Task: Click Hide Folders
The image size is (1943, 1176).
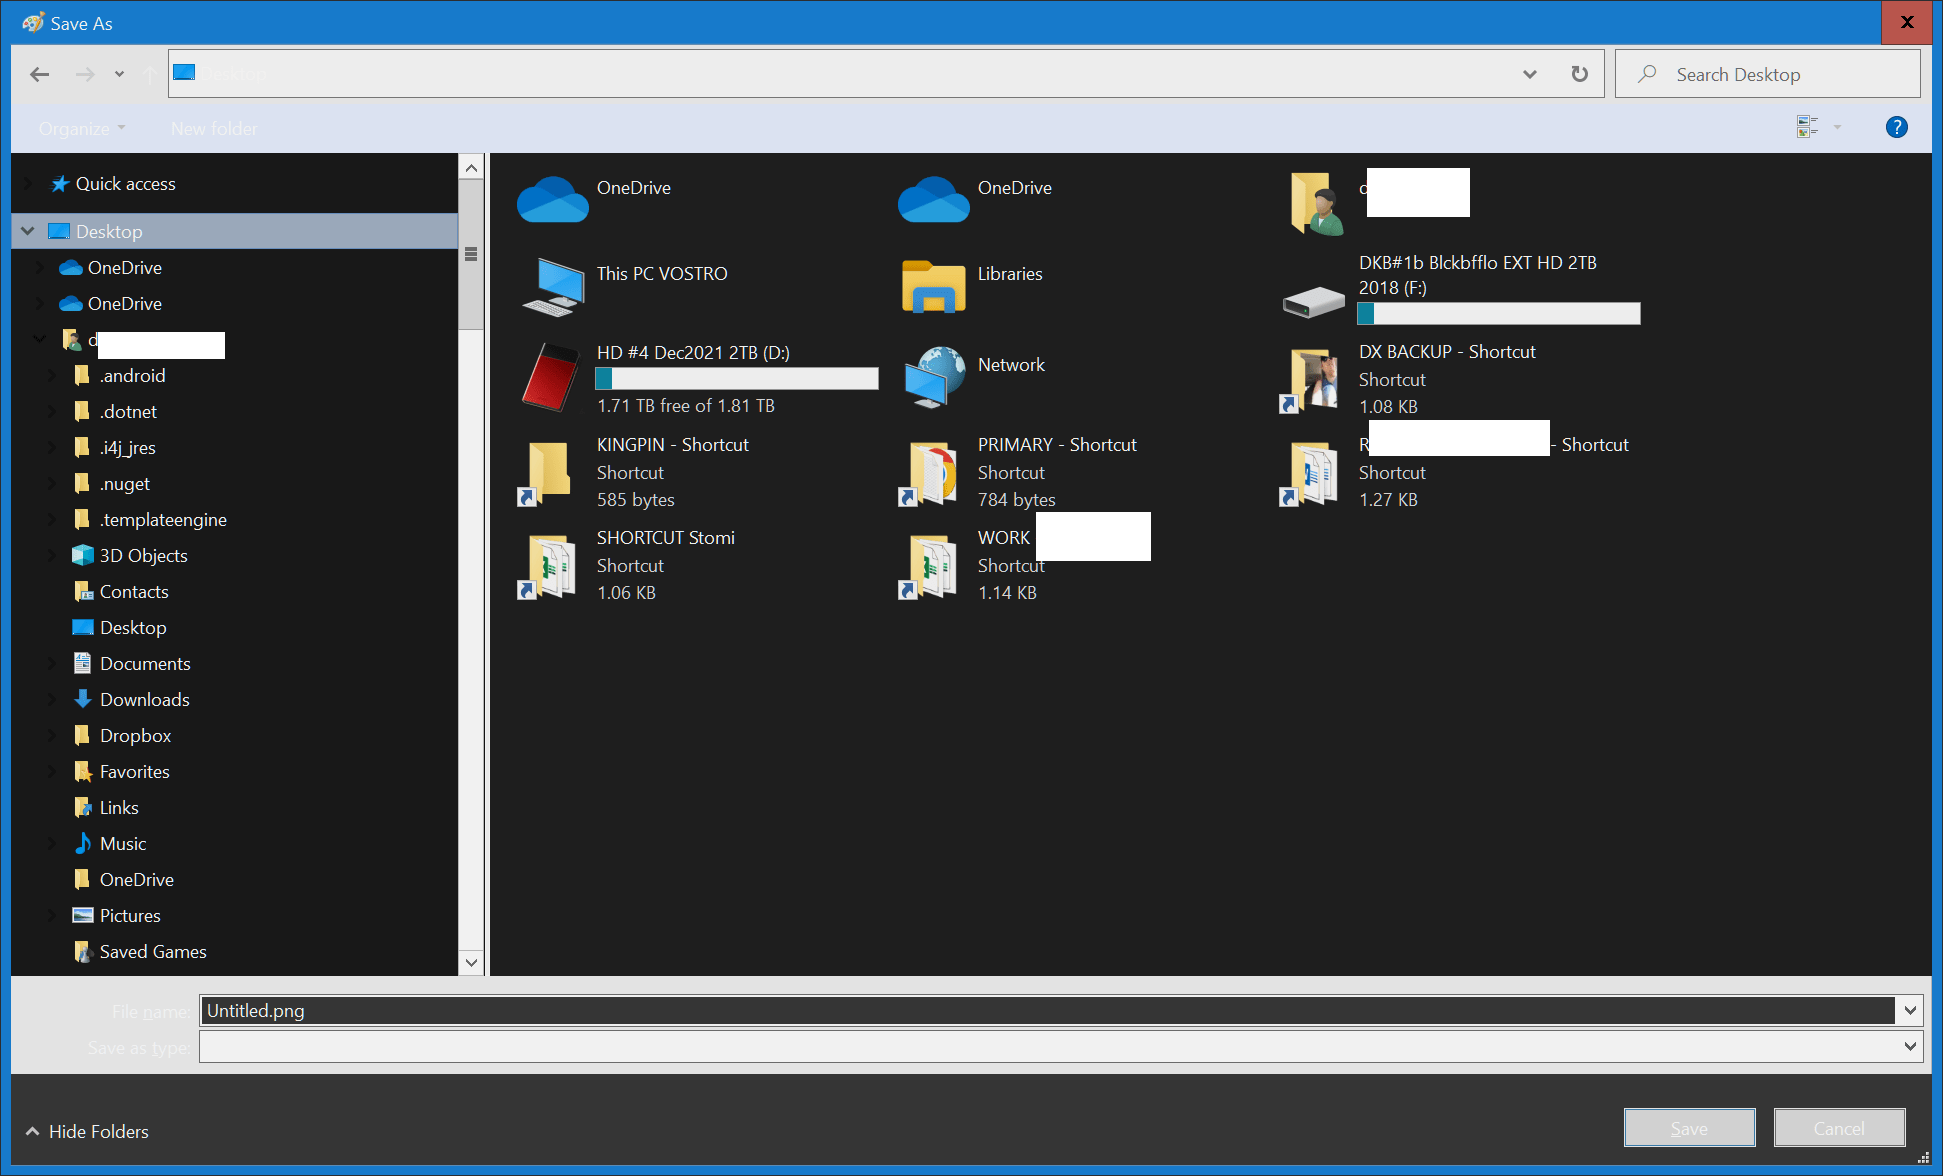Action: click(x=97, y=1131)
